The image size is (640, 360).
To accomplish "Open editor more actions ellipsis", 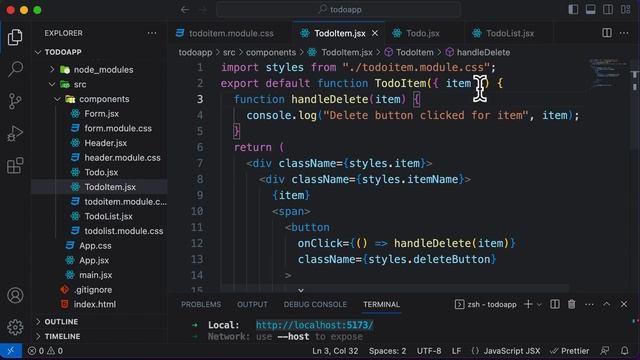I will 624,33.
